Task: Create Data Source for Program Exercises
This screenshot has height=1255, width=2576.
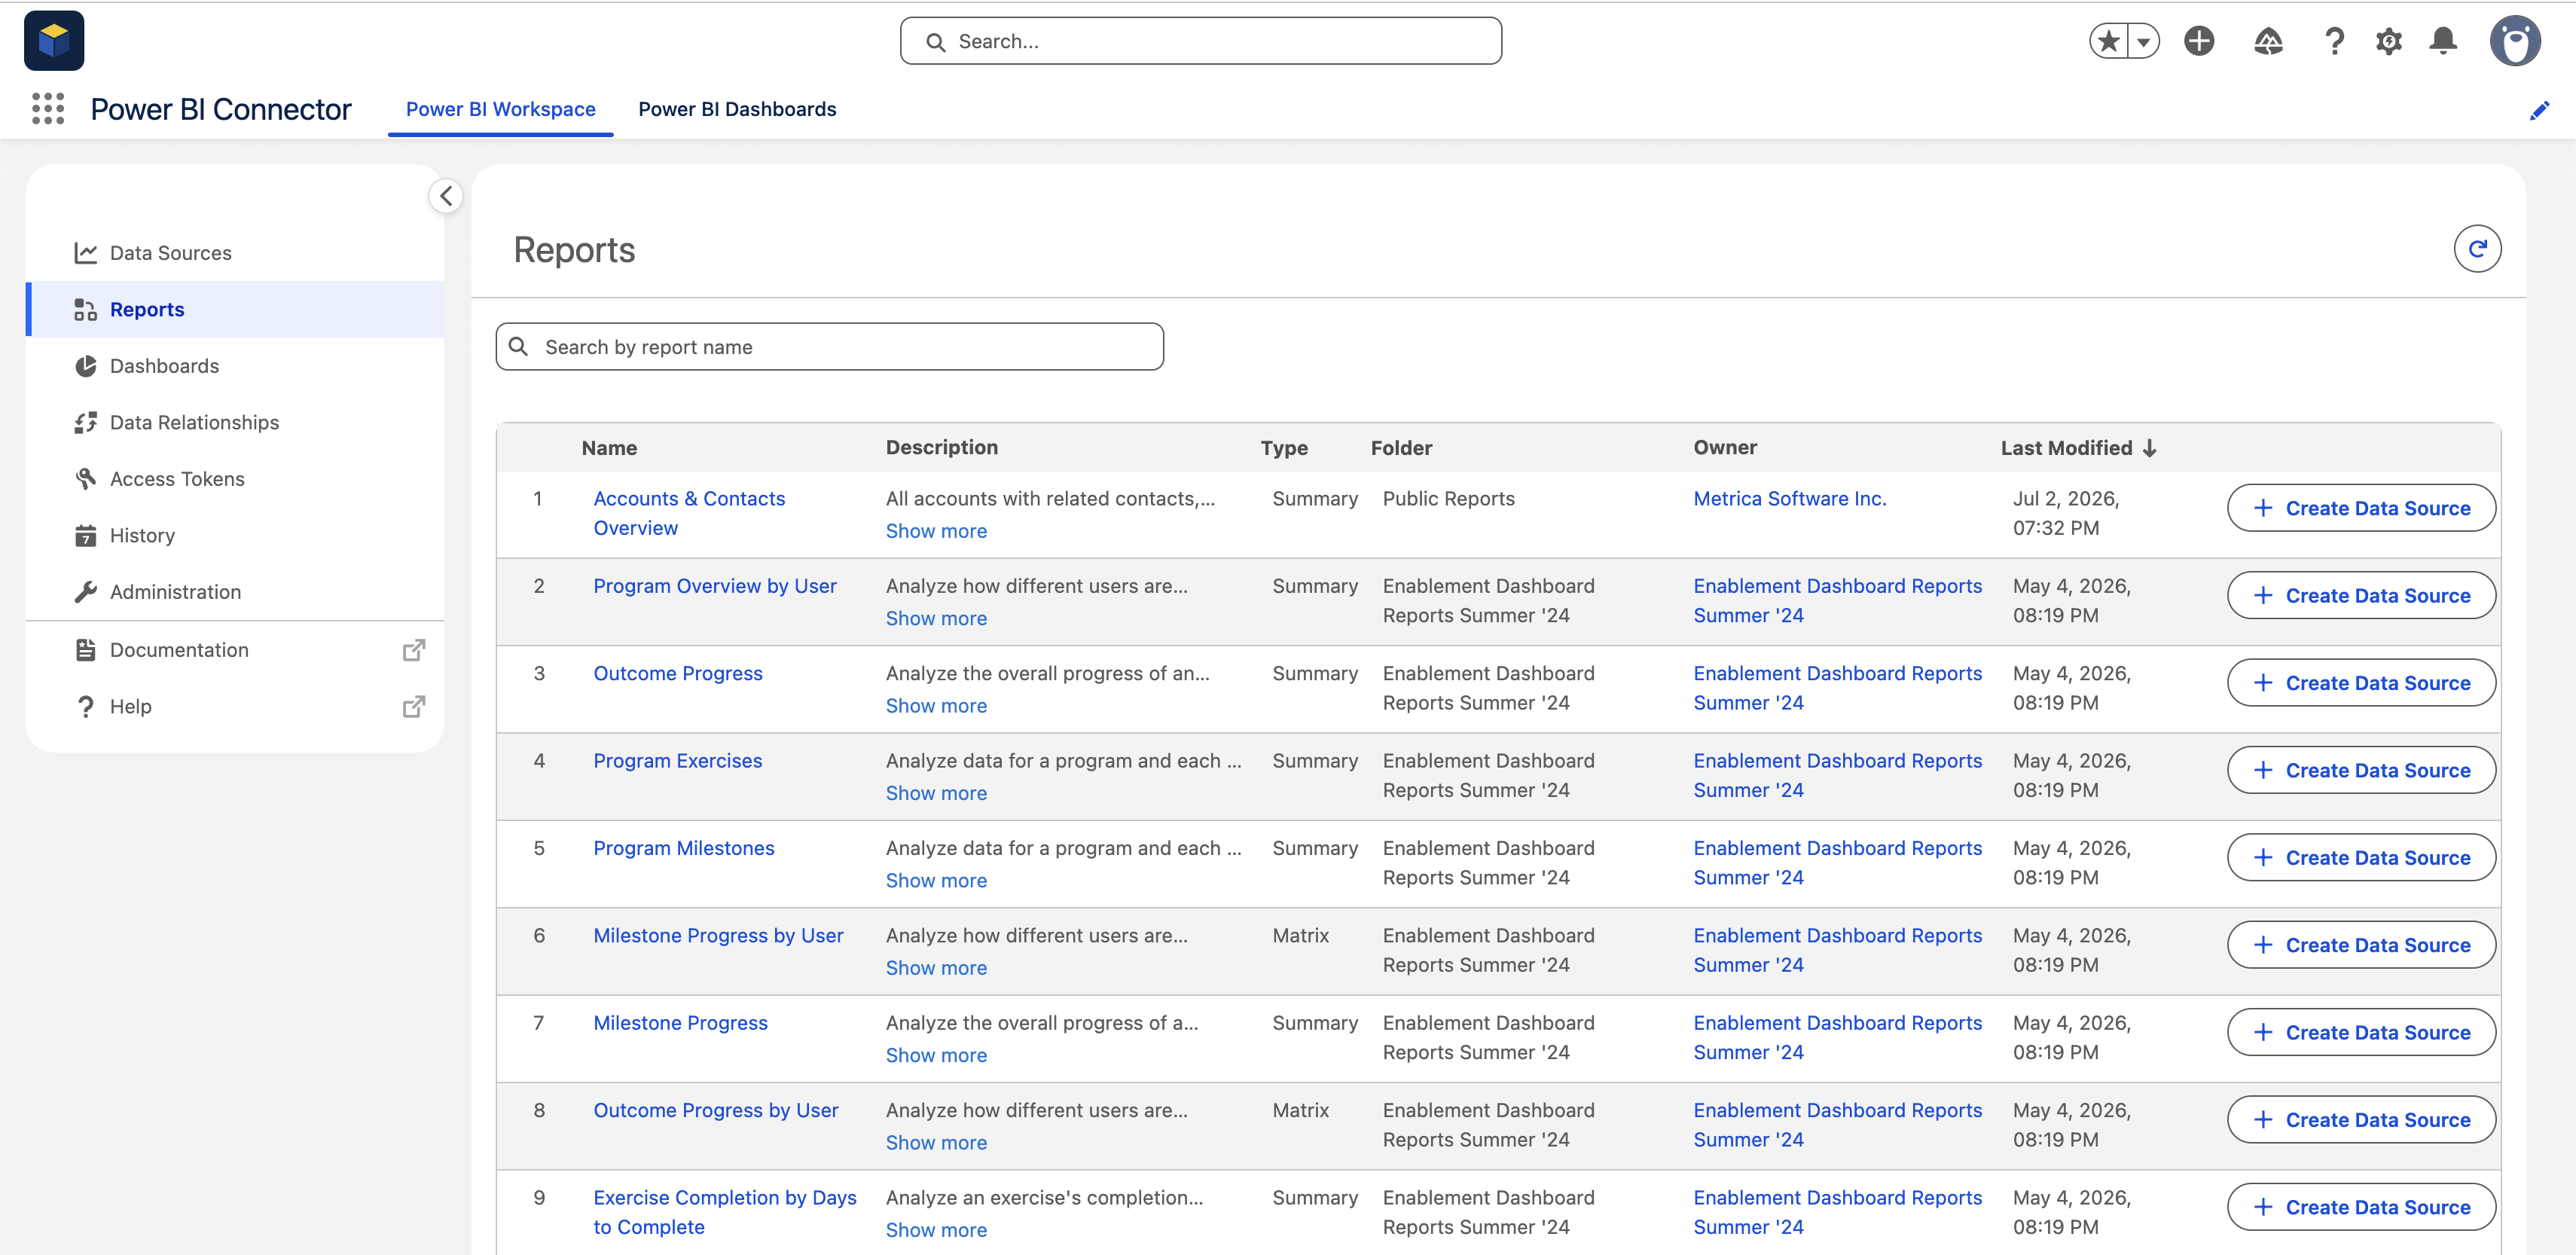Action: 2361,770
